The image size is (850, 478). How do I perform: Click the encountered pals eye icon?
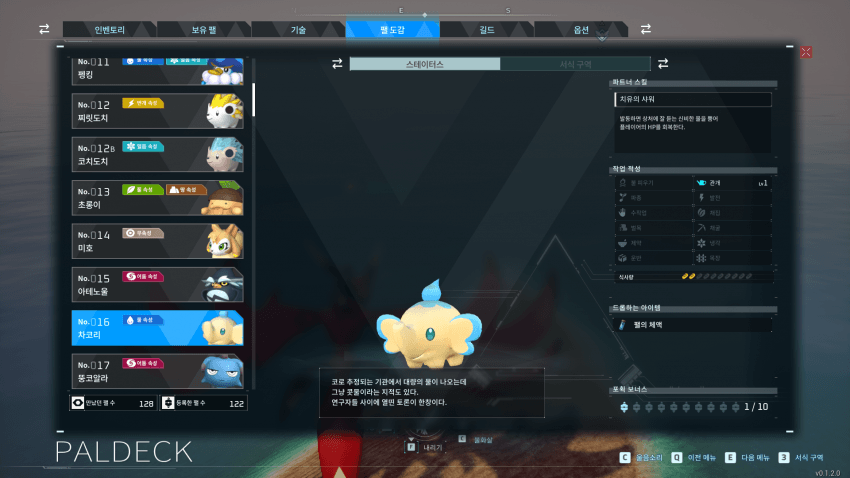pyautogui.click(x=78, y=403)
